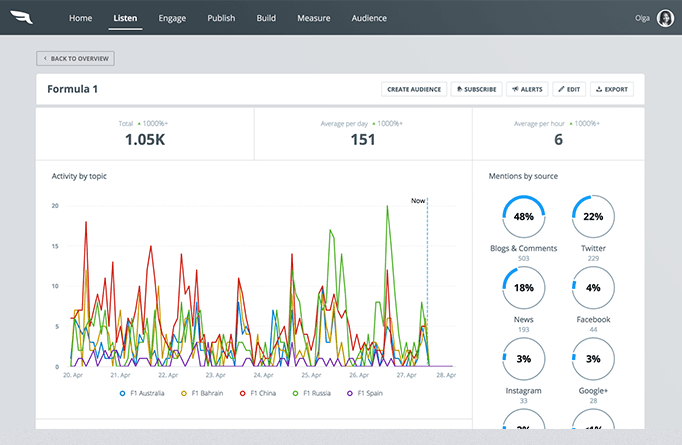Click the Instagram 3% ring
Image resolution: width=682 pixels, height=445 pixels.
(524, 359)
